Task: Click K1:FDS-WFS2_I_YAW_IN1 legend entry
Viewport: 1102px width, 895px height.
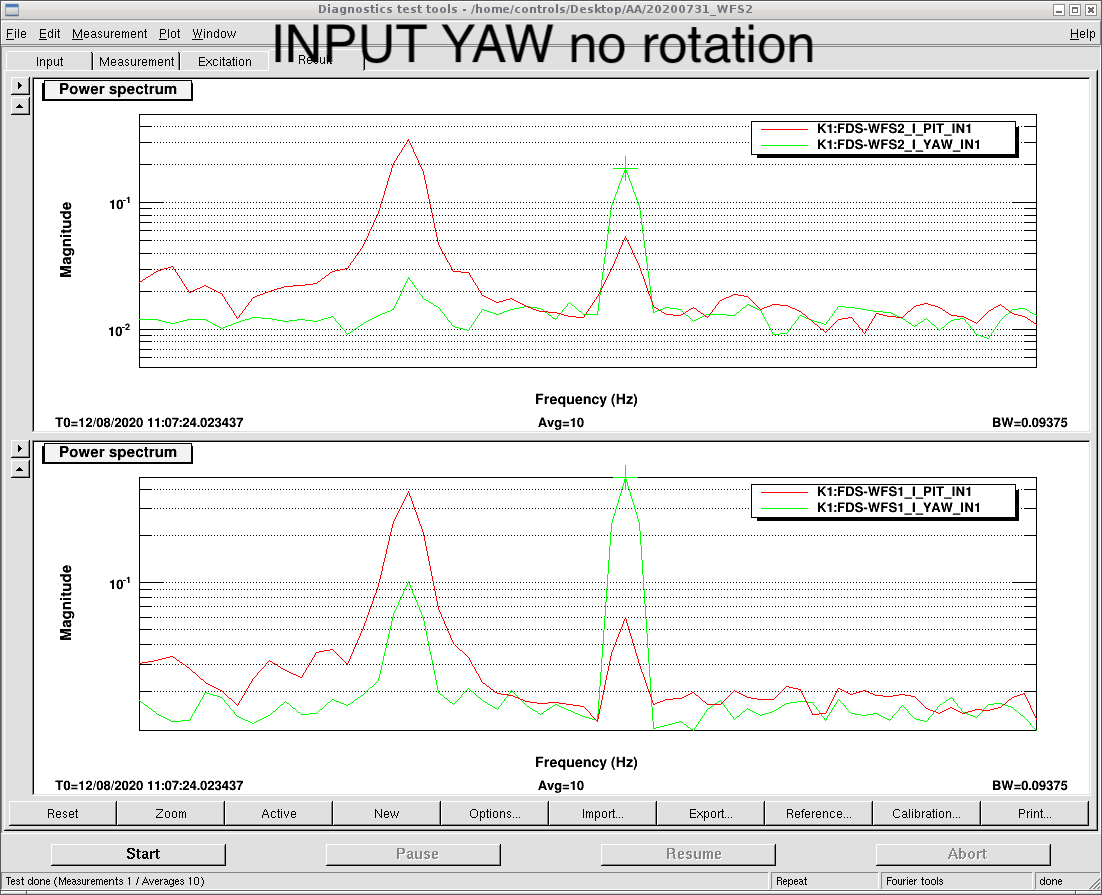Action: point(897,145)
